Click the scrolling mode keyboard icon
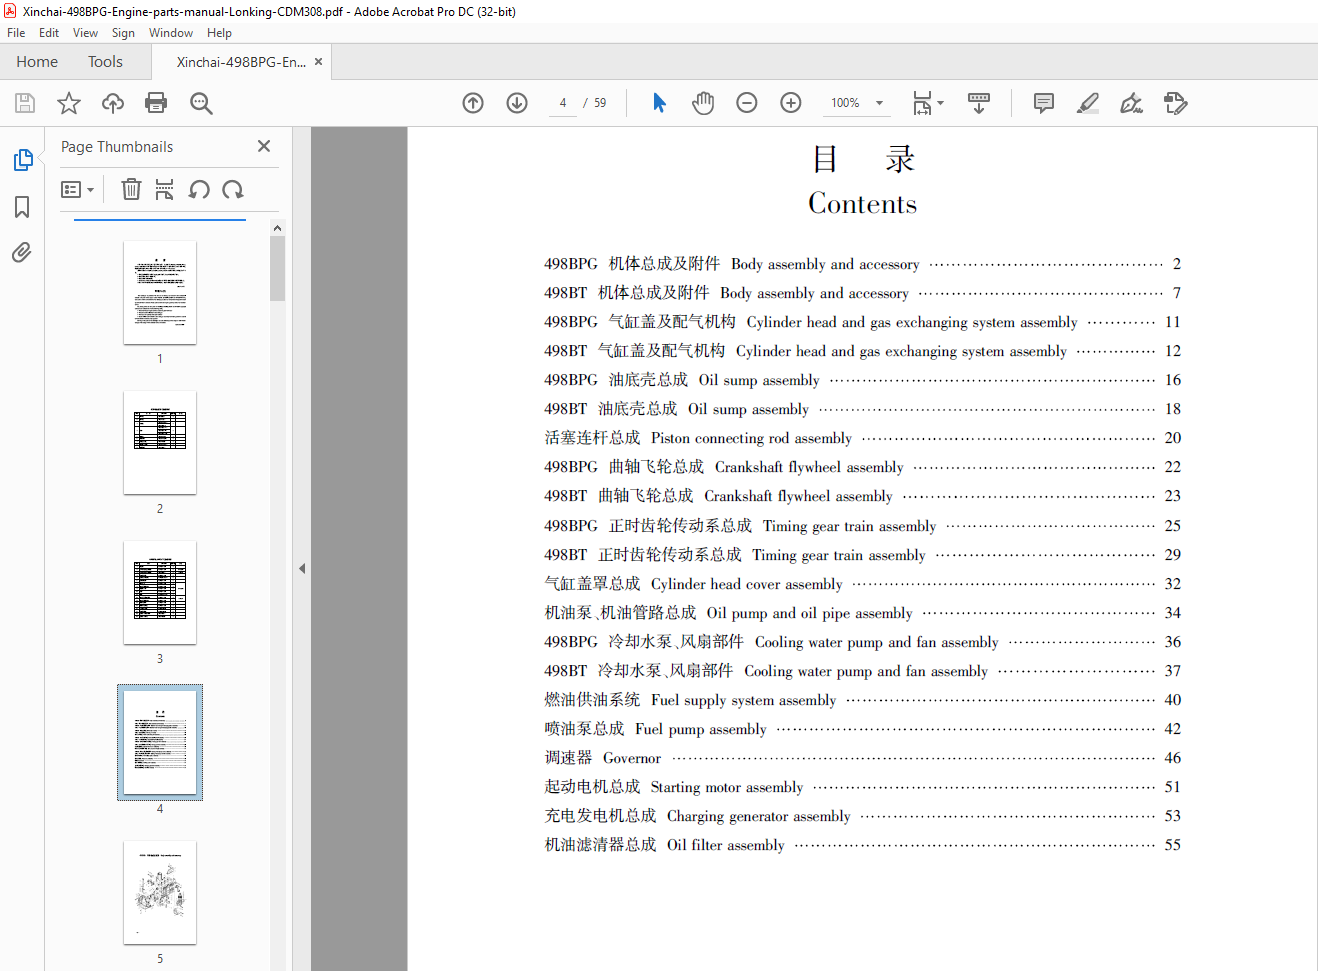1318x971 pixels. click(979, 103)
